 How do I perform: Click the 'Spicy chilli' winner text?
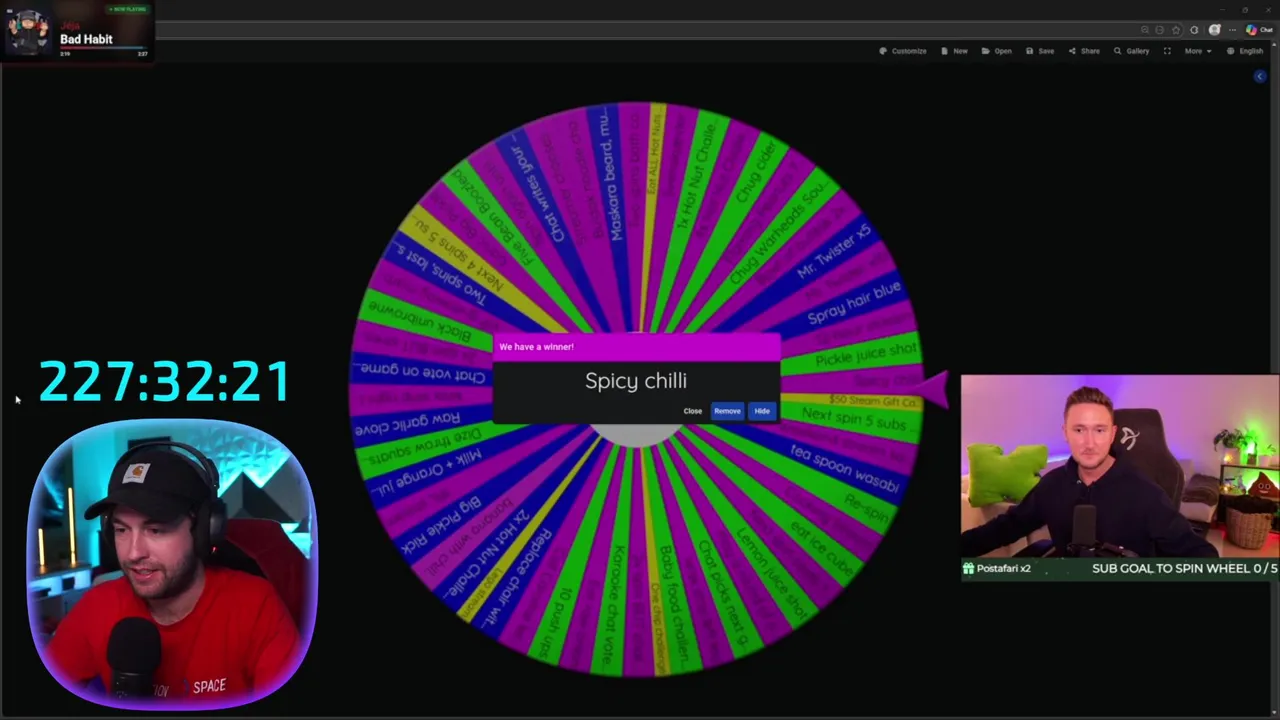(x=636, y=381)
